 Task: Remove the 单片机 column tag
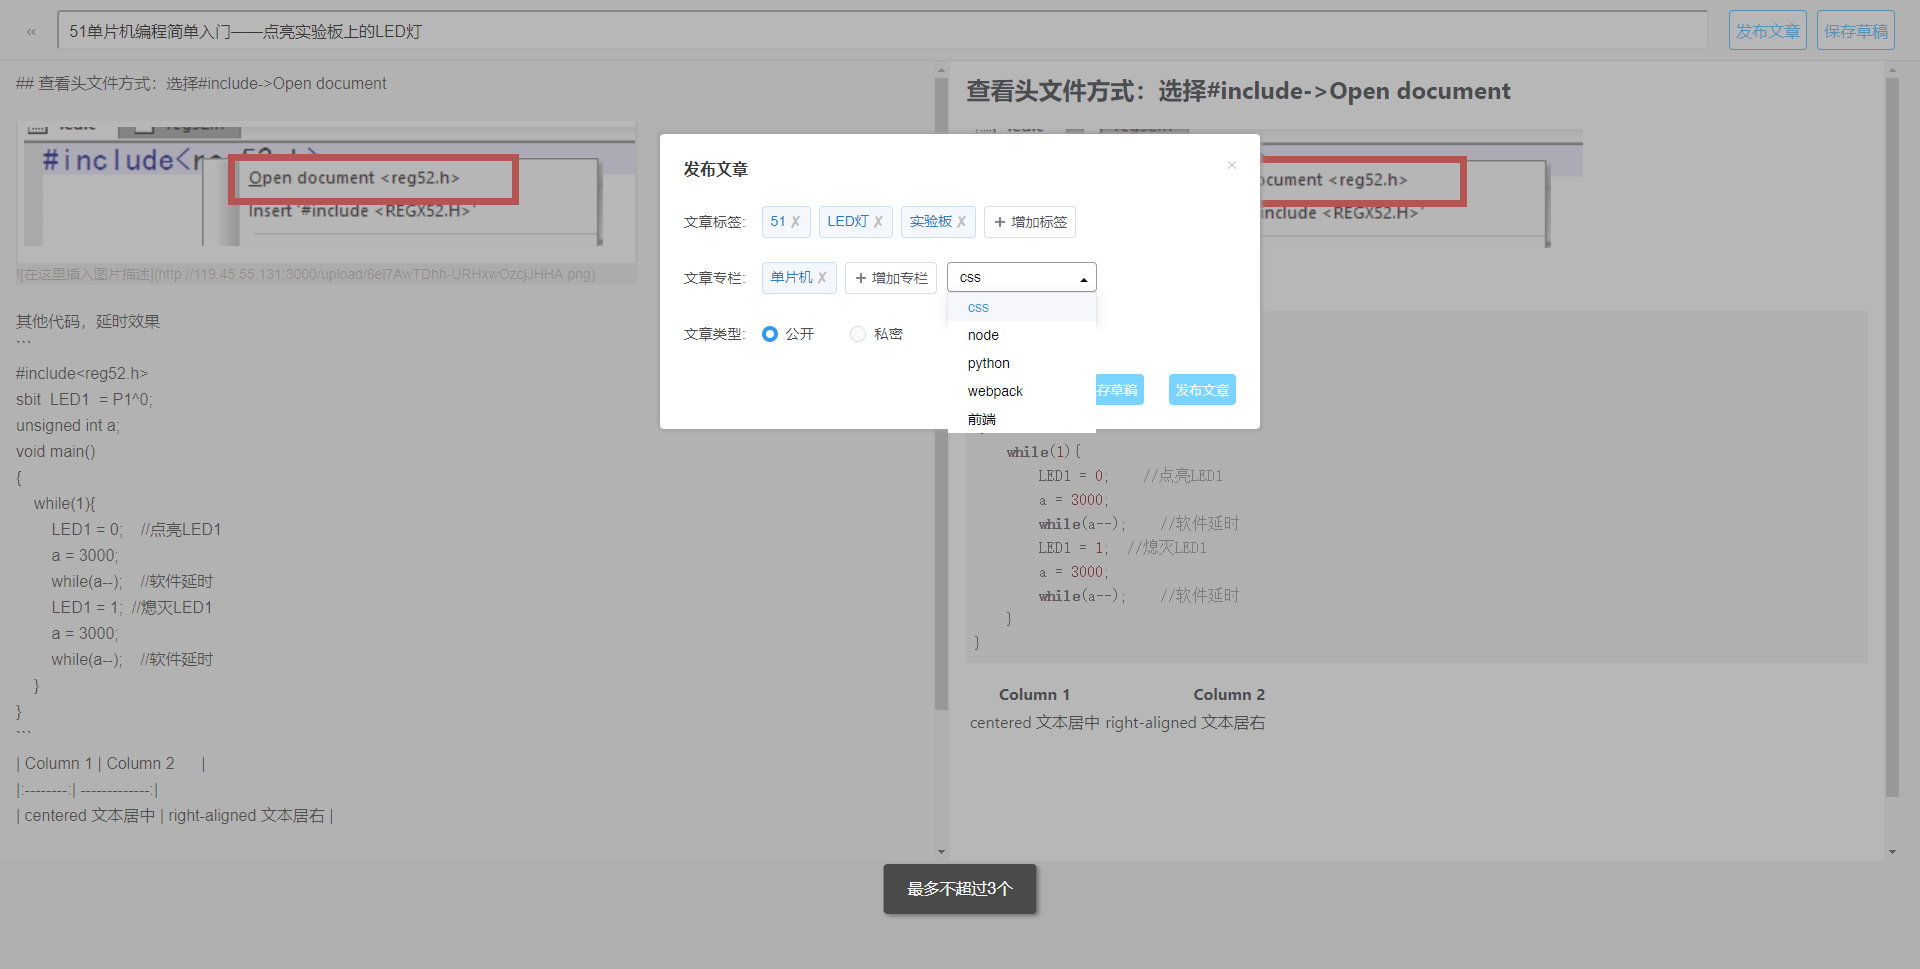coord(822,278)
